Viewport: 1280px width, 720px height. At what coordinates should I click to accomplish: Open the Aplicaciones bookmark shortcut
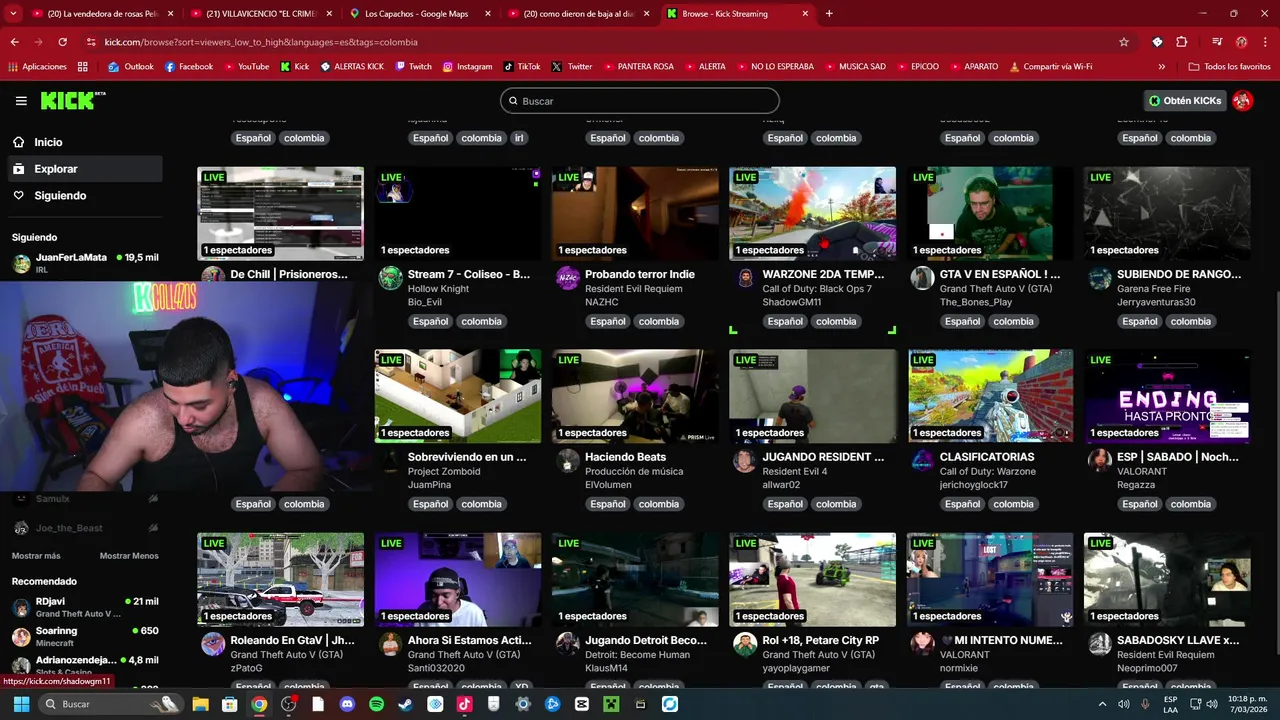point(37,67)
